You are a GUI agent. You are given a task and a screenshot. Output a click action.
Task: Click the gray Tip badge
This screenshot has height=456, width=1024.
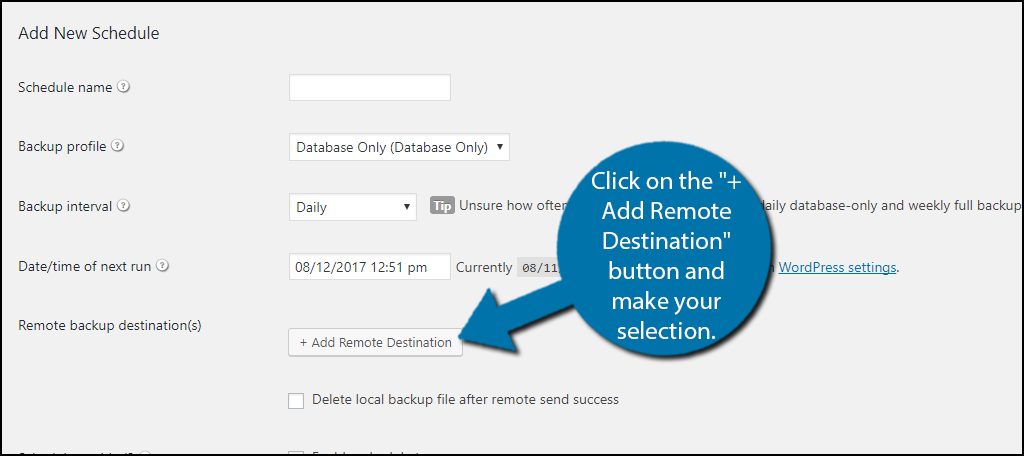coord(442,205)
